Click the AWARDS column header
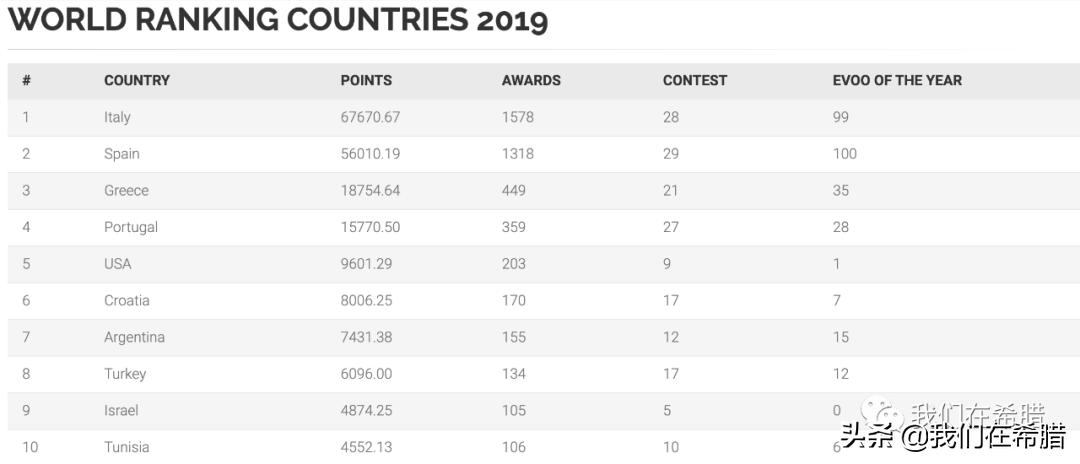Viewport: 1080px width, 464px height. pyautogui.click(x=531, y=80)
